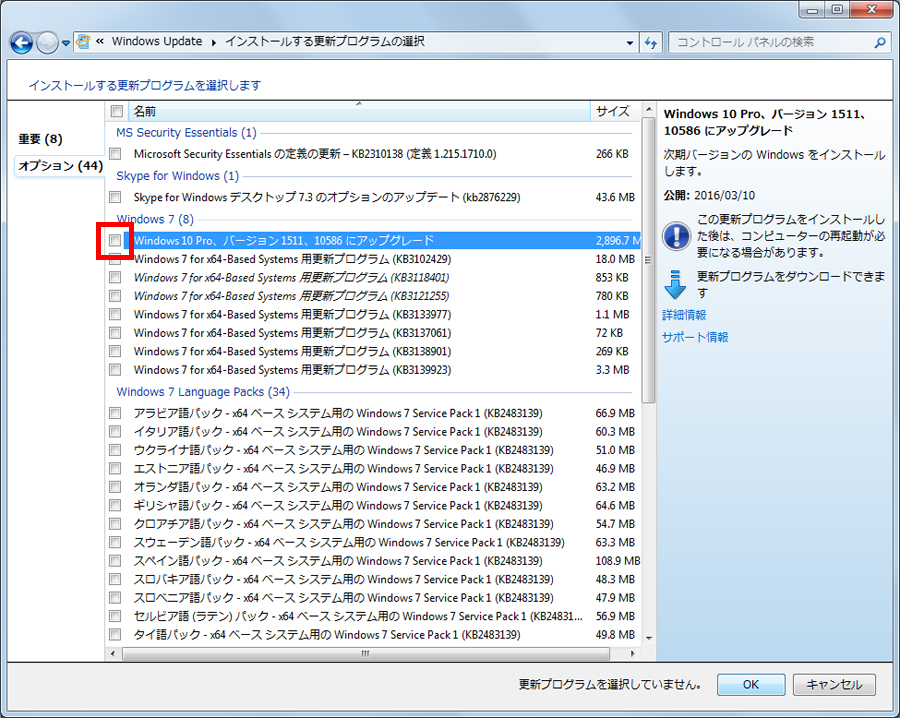Screen dimensions: 900x718
Task: Click the Forward navigation arrow
Action: point(47,42)
